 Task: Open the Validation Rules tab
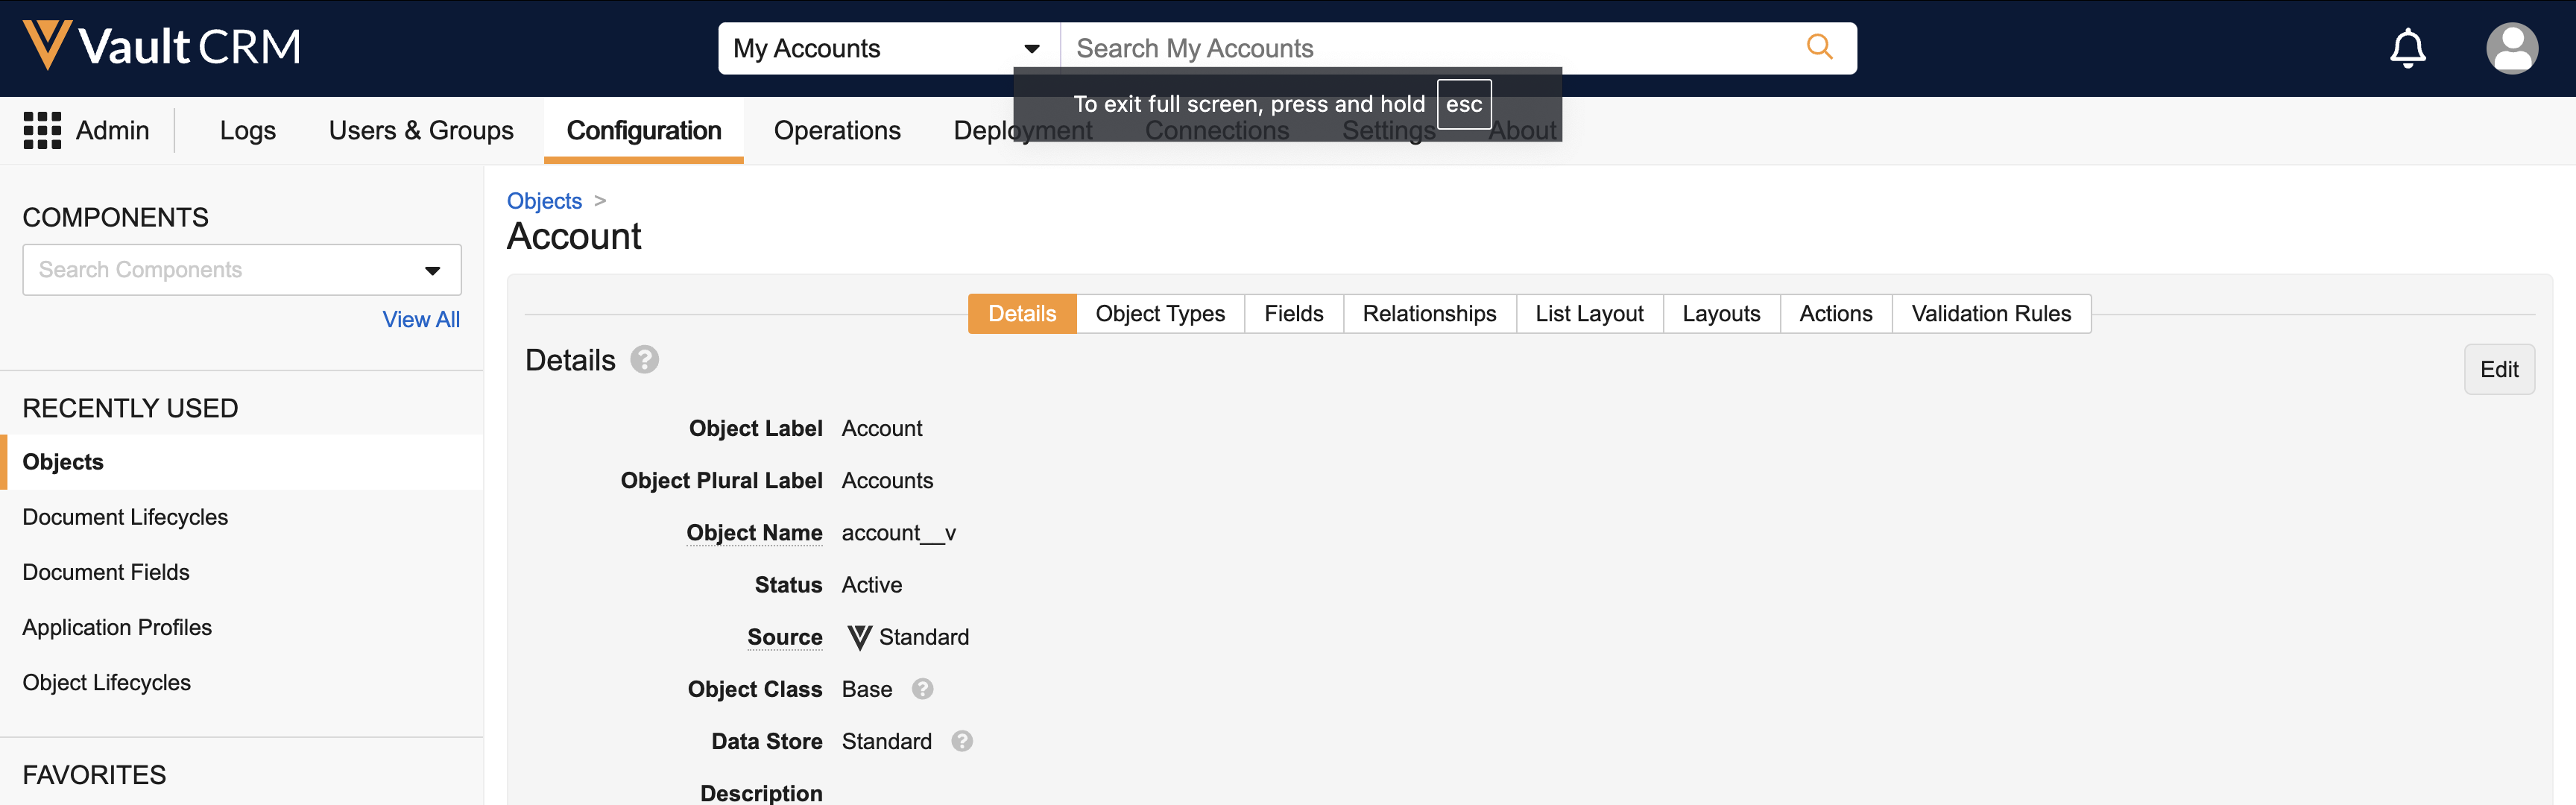pyautogui.click(x=1990, y=314)
